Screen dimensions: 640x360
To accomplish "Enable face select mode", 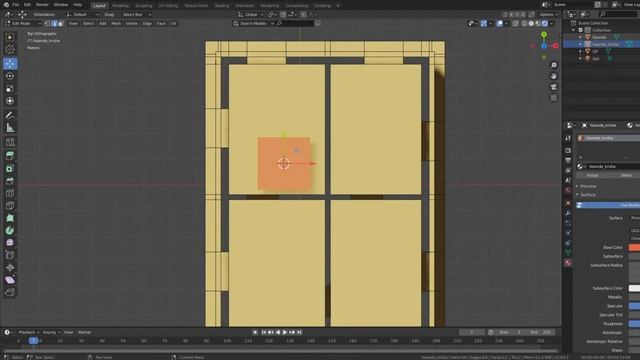I will tap(60, 24).
